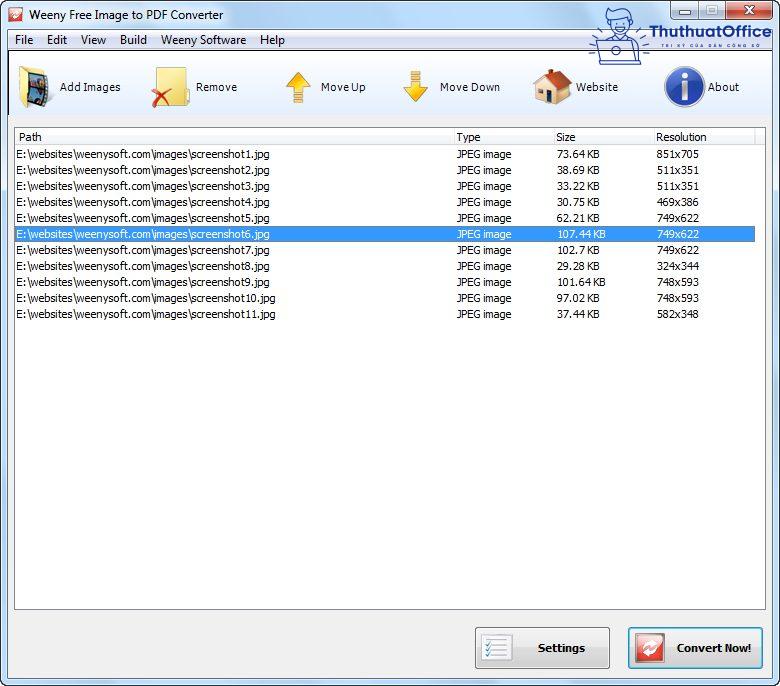This screenshot has width=780, height=686.
Task: Select the screenshot11.jpg row
Action: (385, 314)
